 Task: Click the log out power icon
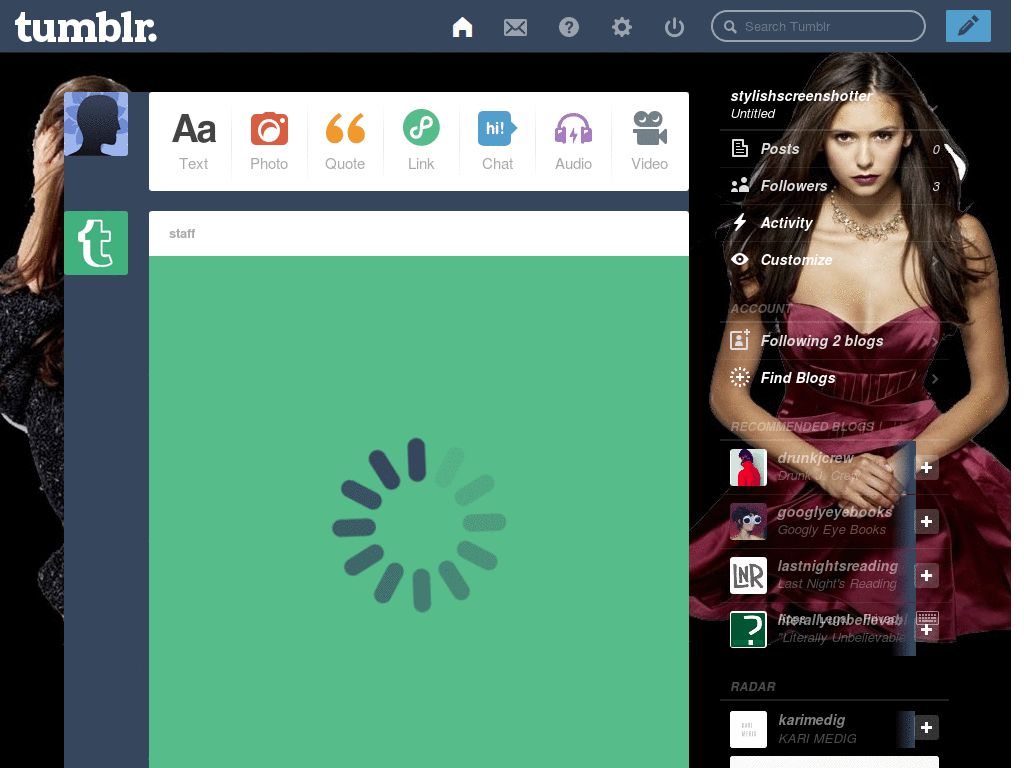(674, 27)
